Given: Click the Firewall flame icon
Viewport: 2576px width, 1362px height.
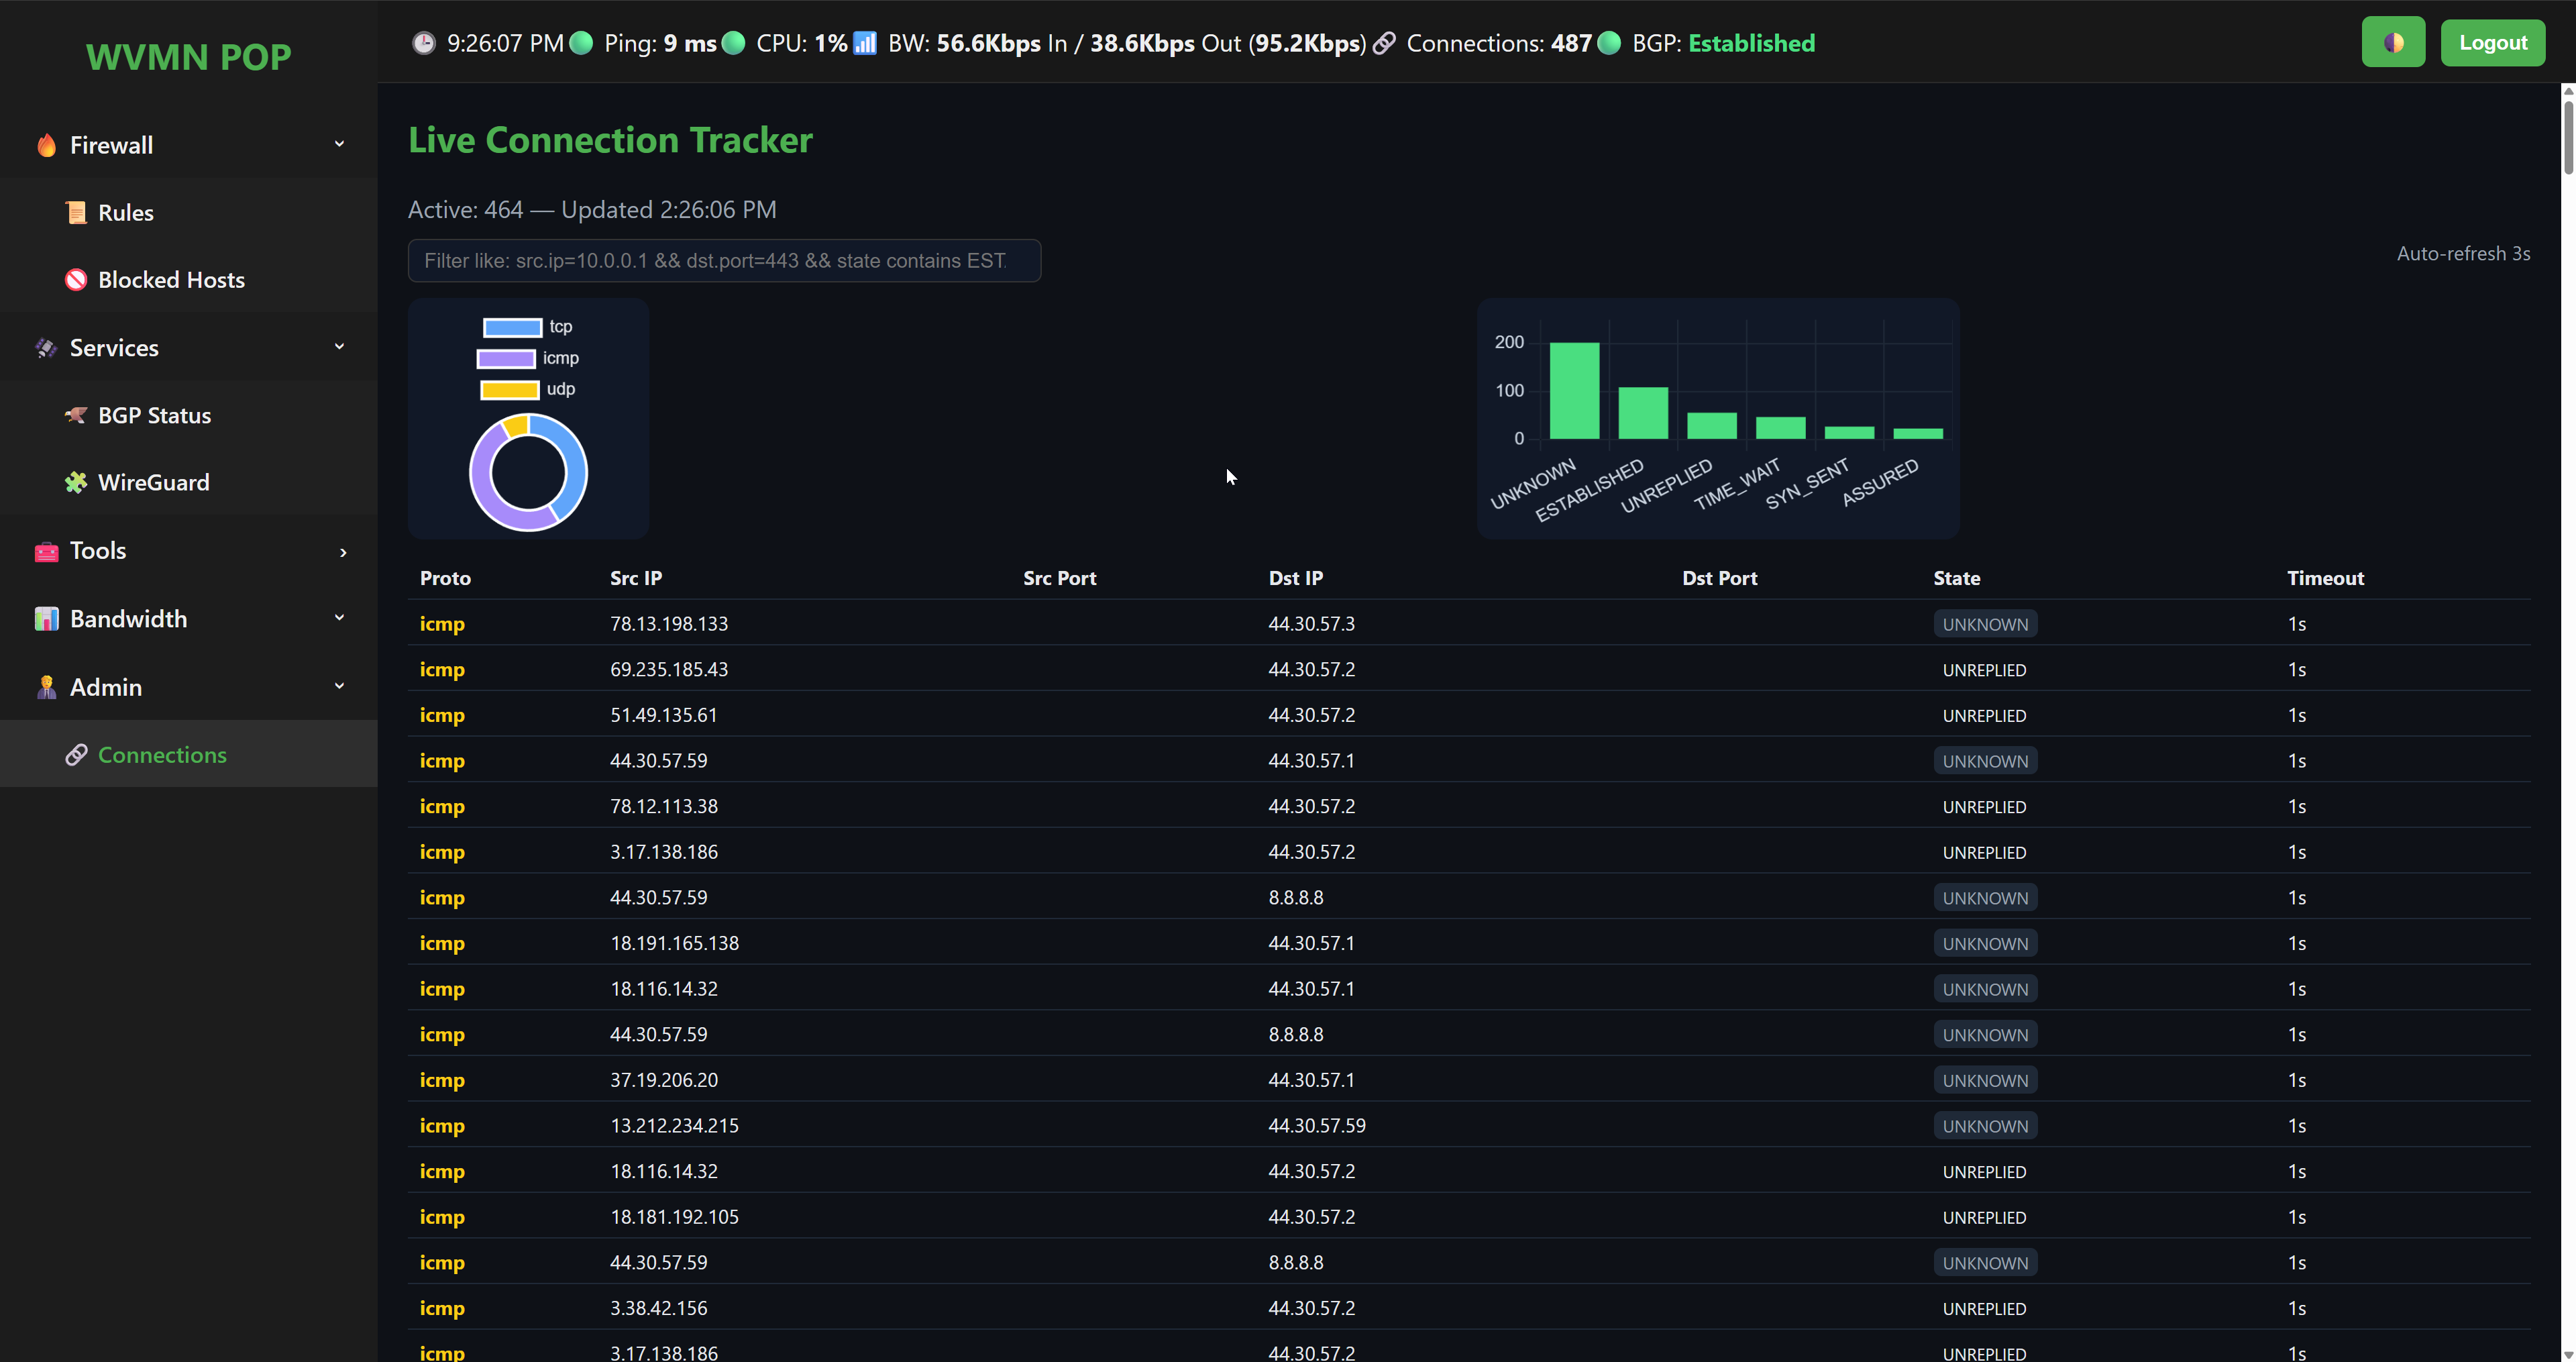Looking at the screenshot, I should pos(46,145).
